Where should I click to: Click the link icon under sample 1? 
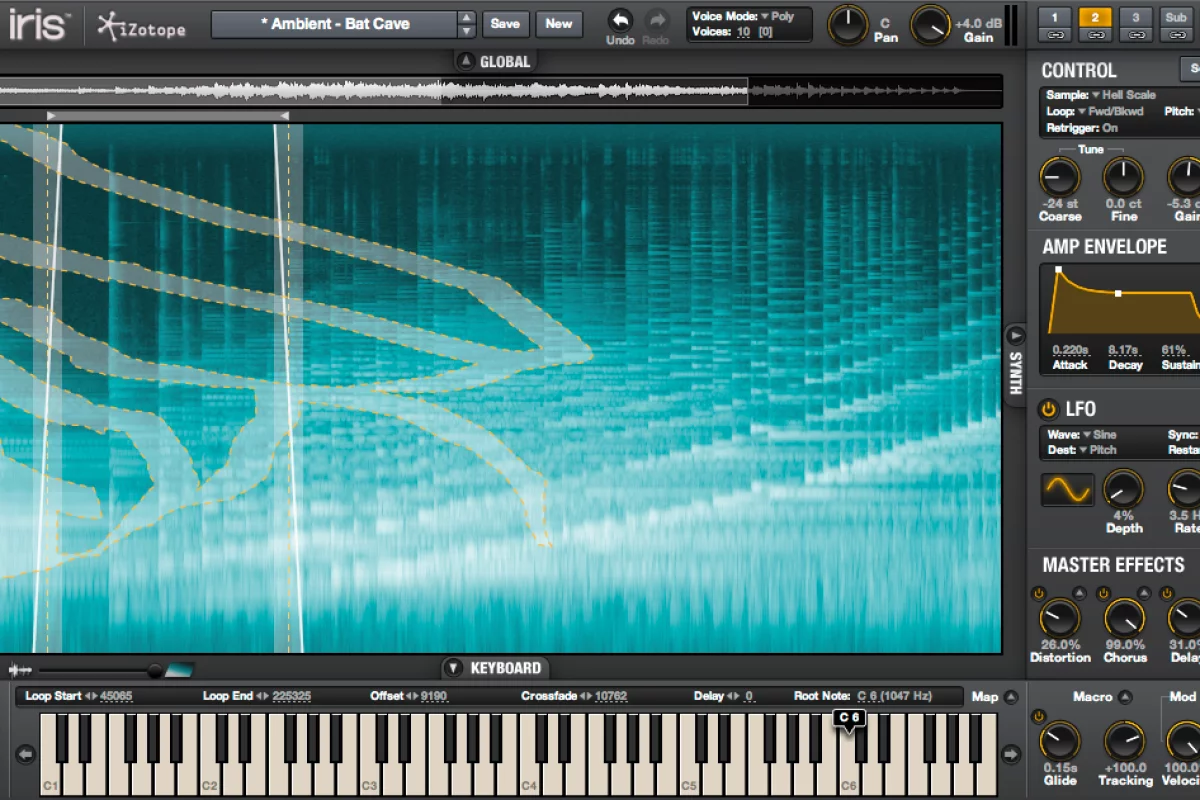click(1054, 37)
